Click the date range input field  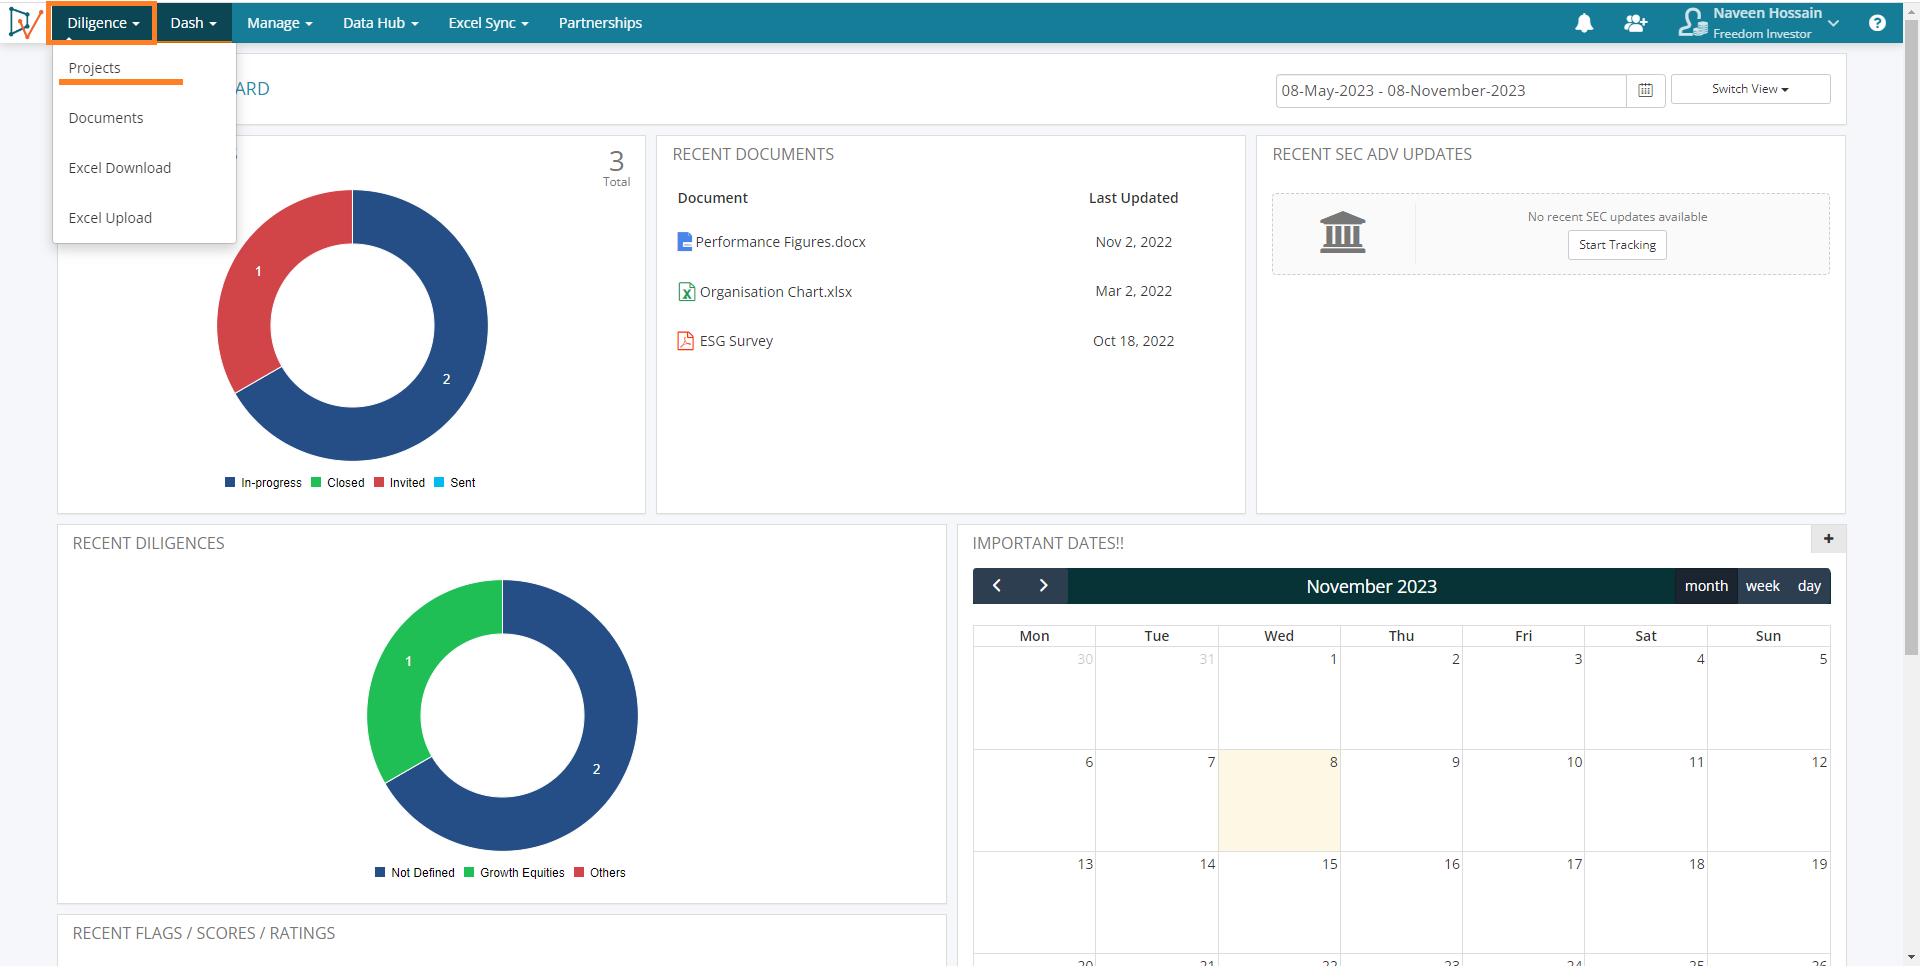tap(1451, 90)
